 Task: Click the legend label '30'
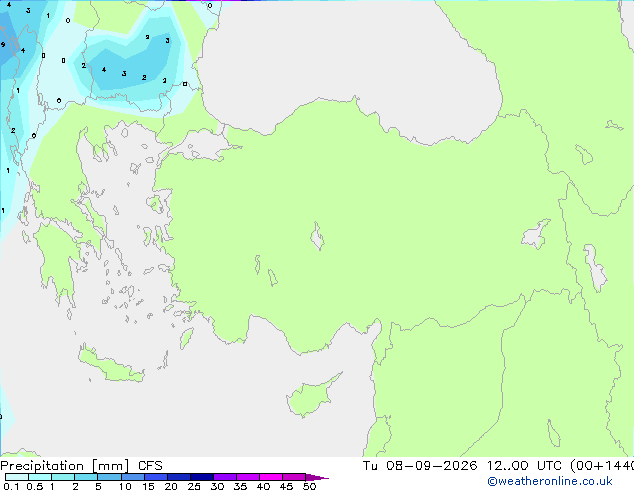tap(217, 486)
